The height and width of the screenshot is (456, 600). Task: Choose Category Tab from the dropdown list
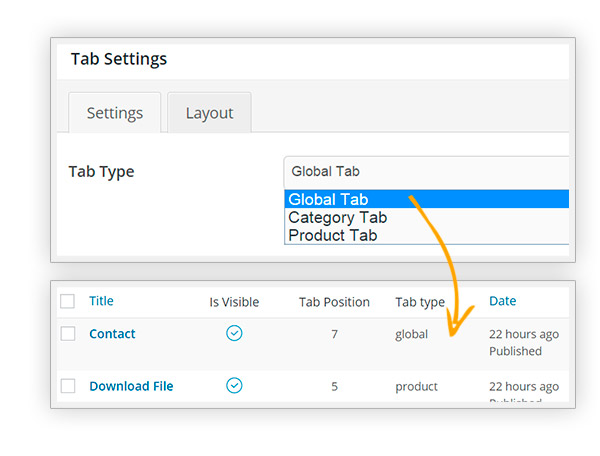click(427, 217)
